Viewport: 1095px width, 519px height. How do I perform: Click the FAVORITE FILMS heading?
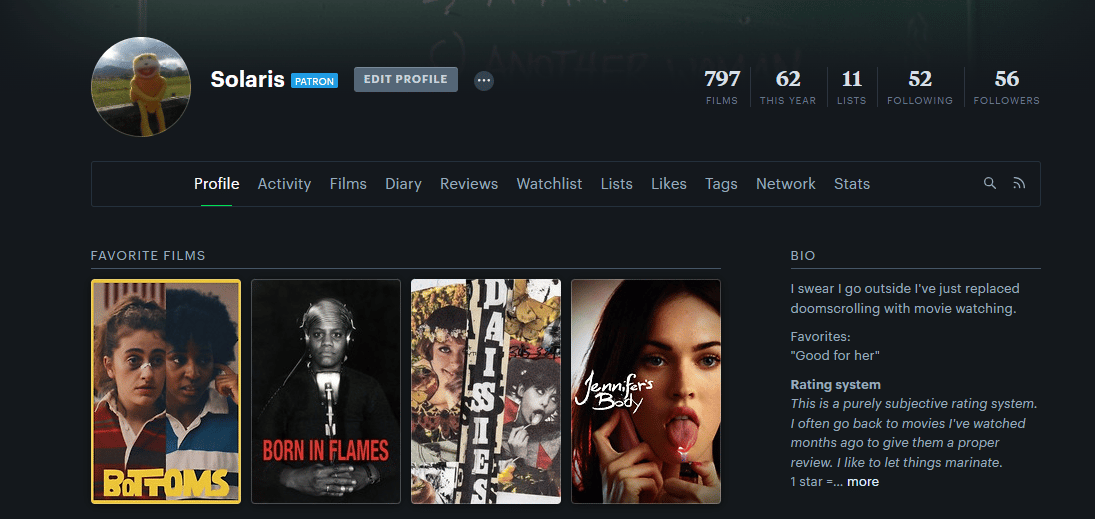tap(148, 256)
